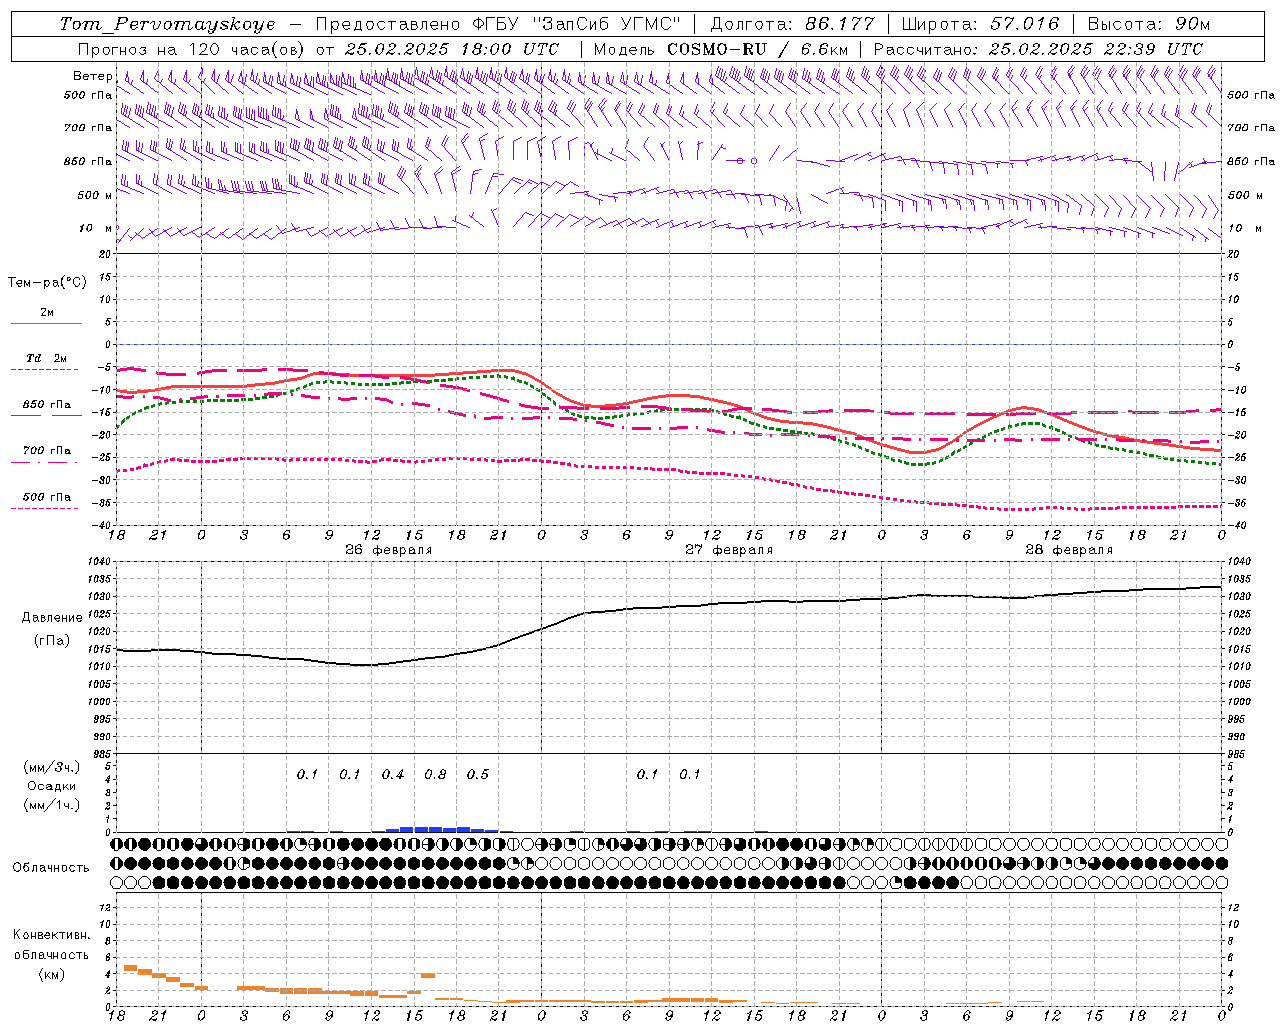The image size is (1280, 1024).
Task: Click the '(мм/1ч.)' precipitation unit label
Action: 51,805
